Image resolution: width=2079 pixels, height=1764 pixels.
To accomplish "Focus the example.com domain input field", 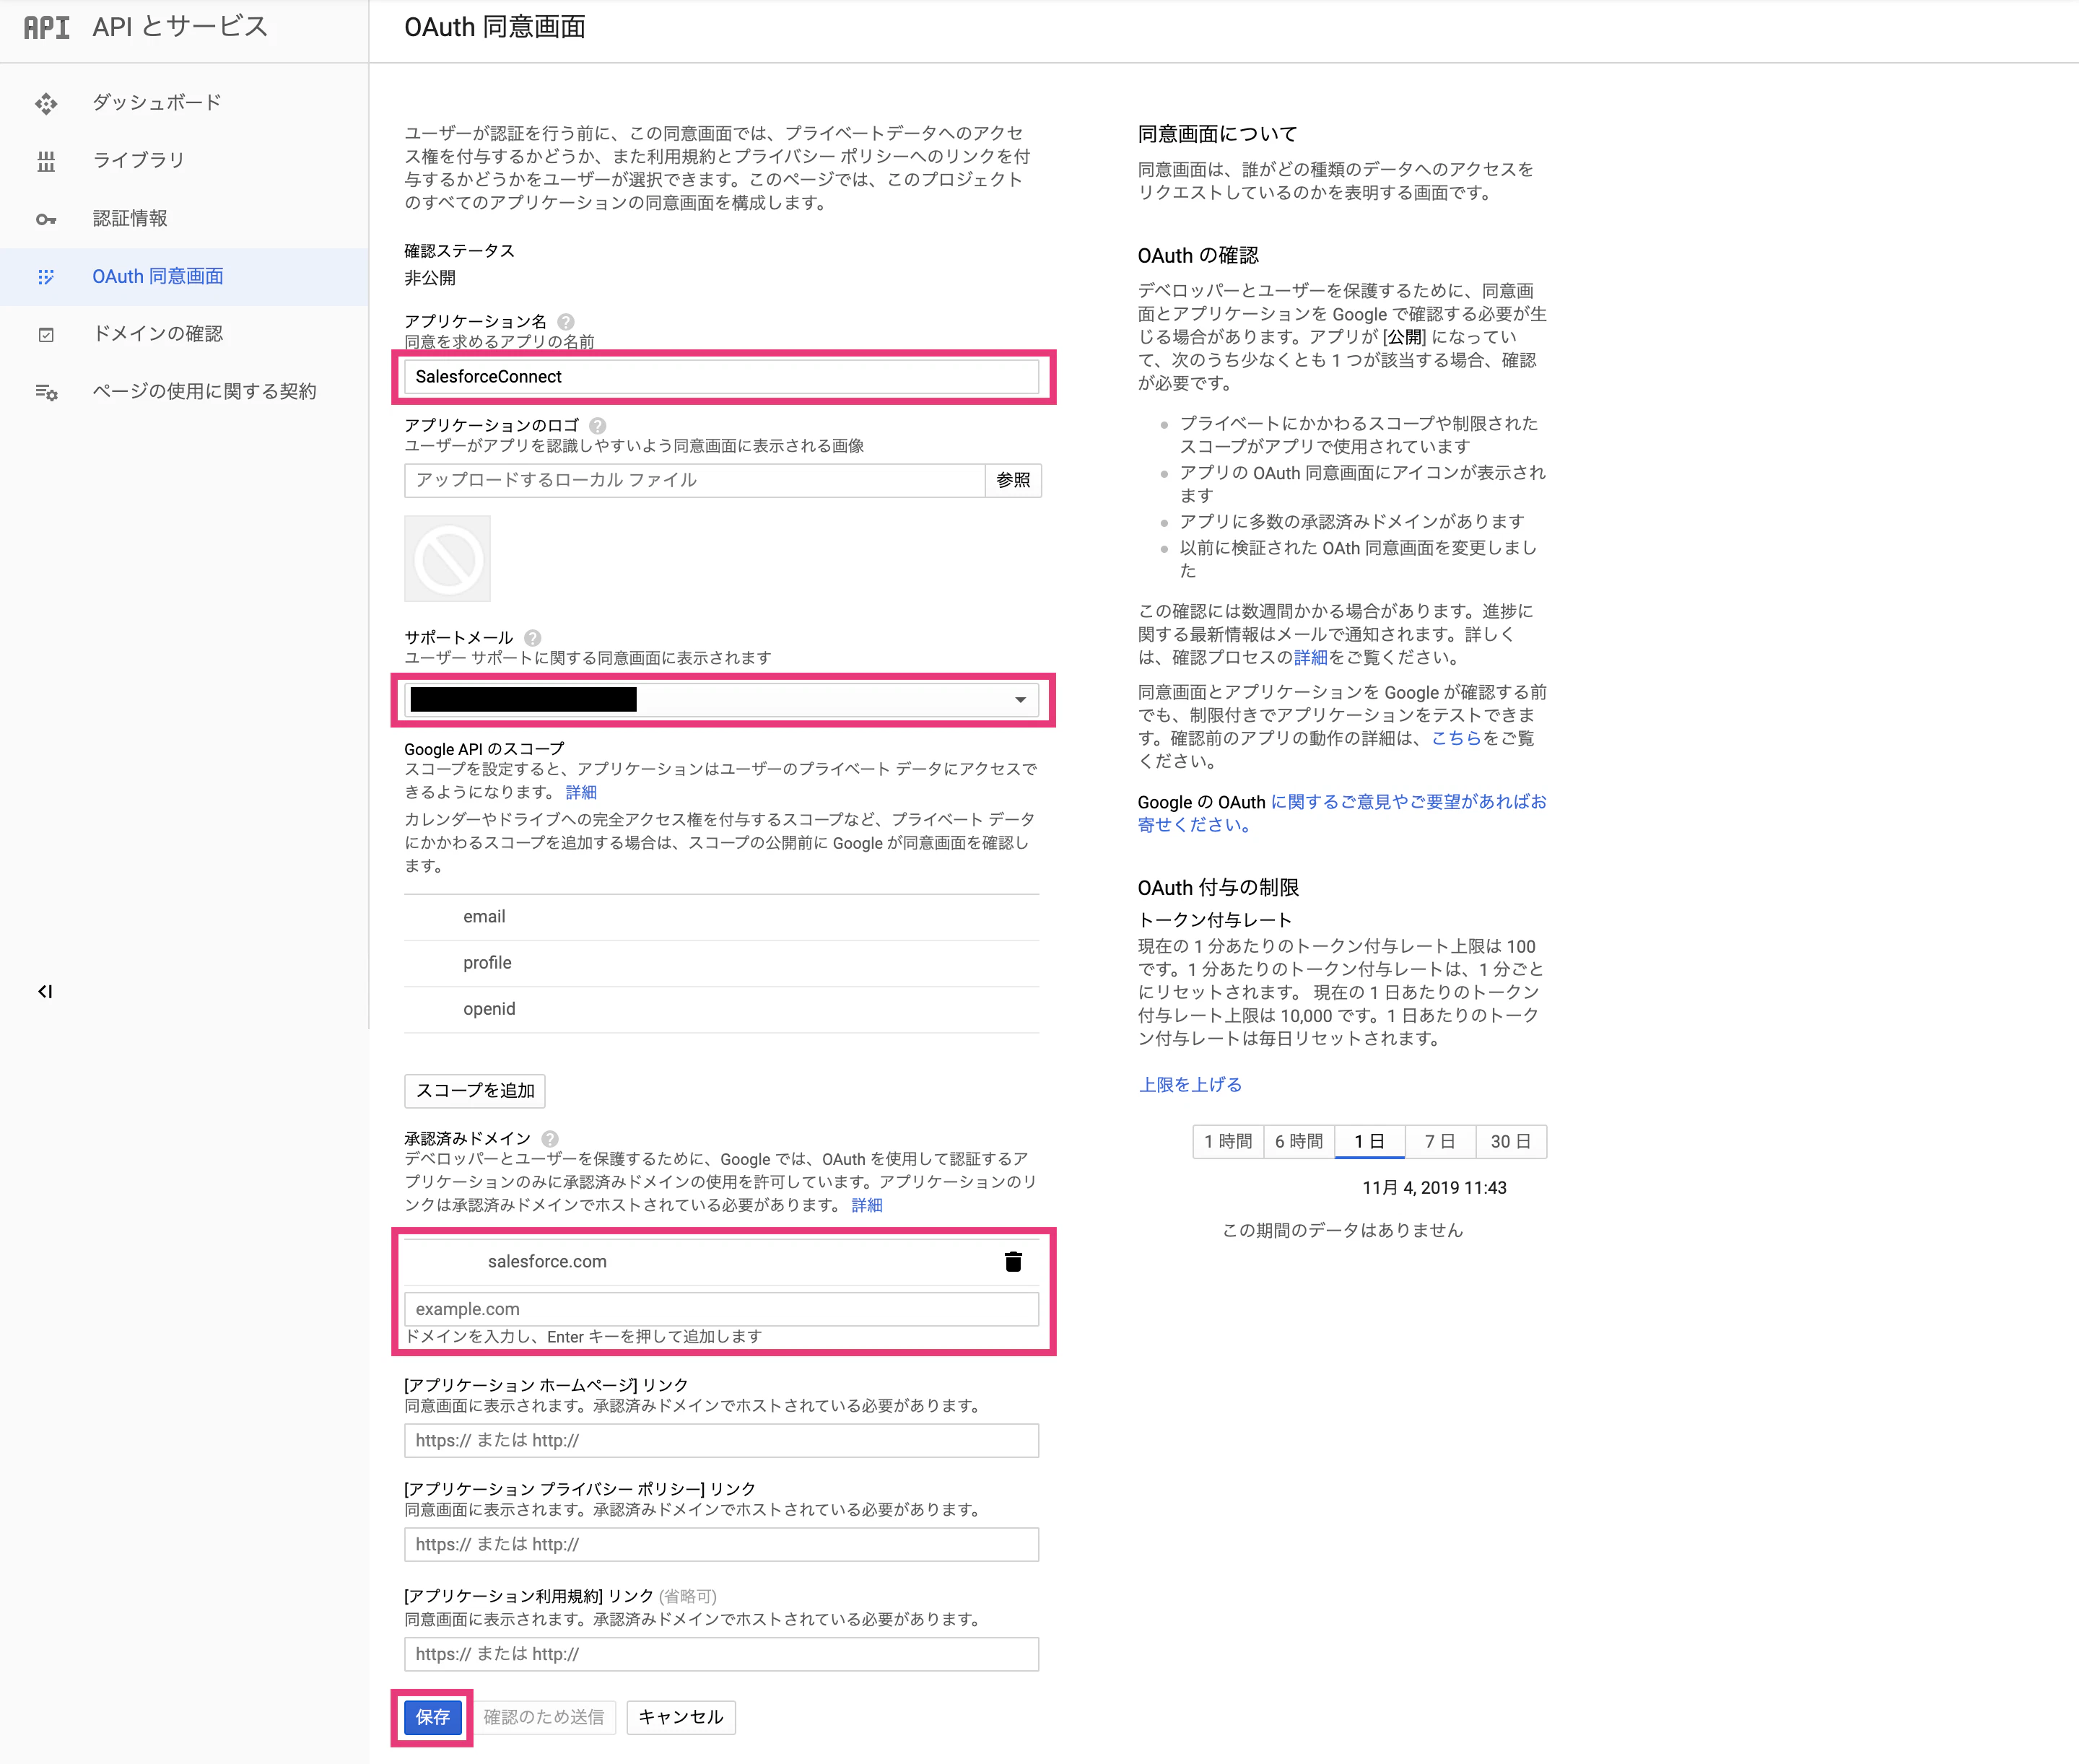I will pyautogui.click(x=721, y=1309).
